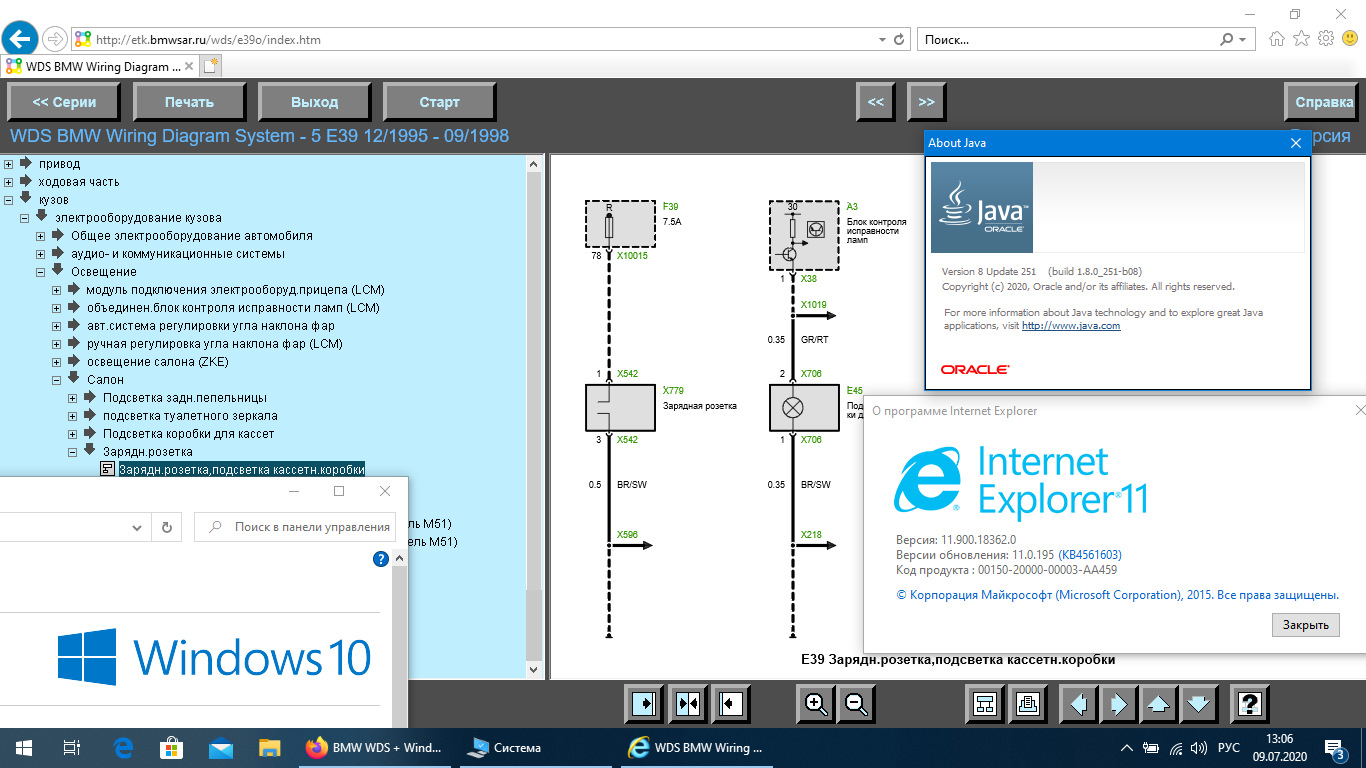Zoom out of the wiring diagram
This screenshot has height=768, width=1366.
[856, 704]
